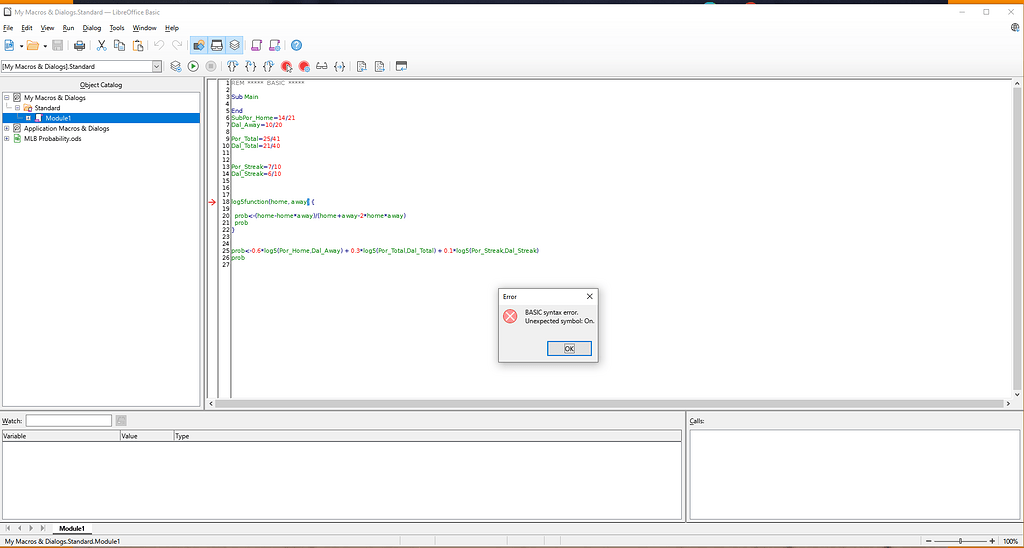Click the Step Over icon
The image size is (1024, 548).
[232, 66]
